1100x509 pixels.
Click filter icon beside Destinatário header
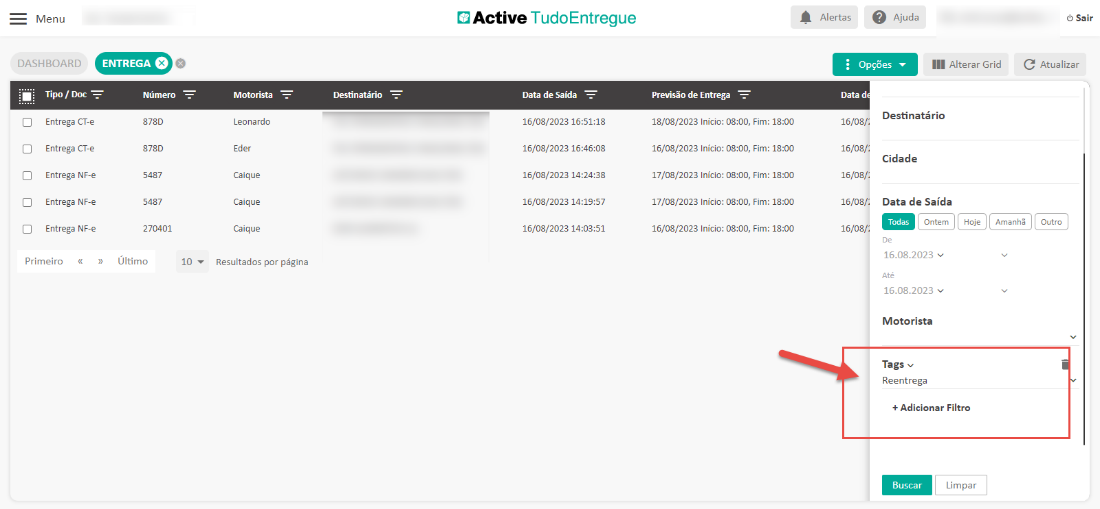coord(396,95)
